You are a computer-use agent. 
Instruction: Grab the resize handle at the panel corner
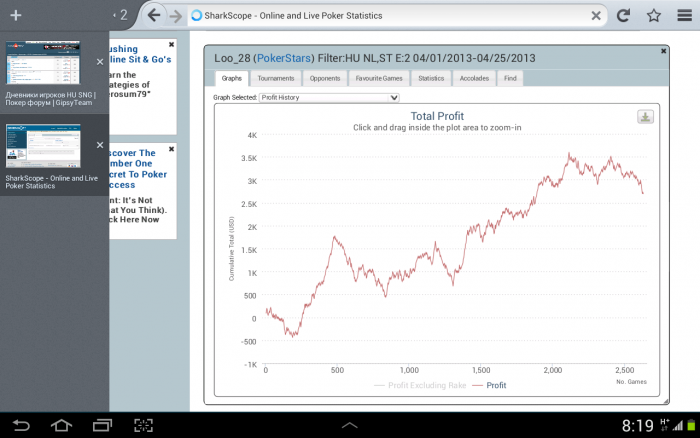(666, 401)
